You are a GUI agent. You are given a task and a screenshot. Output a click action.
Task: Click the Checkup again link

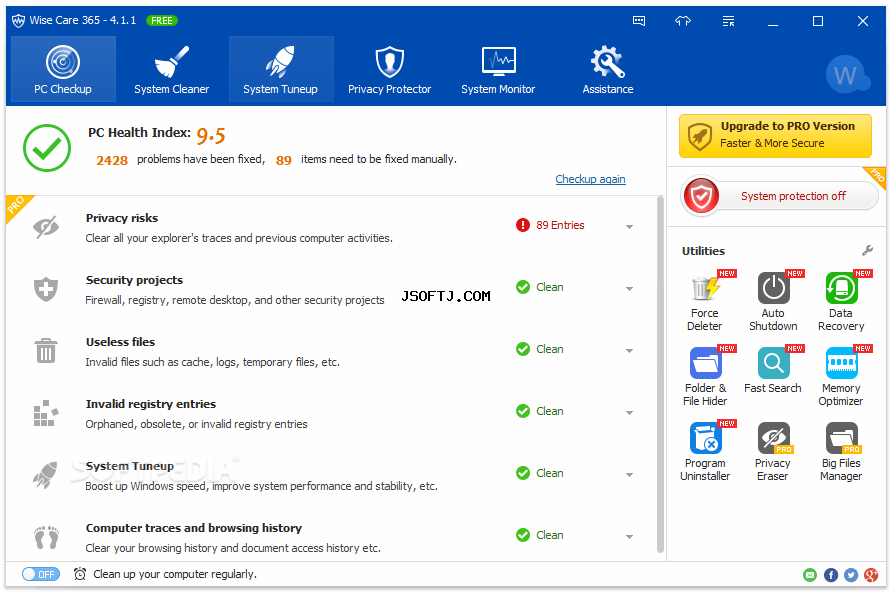click(x=590, y=179)
